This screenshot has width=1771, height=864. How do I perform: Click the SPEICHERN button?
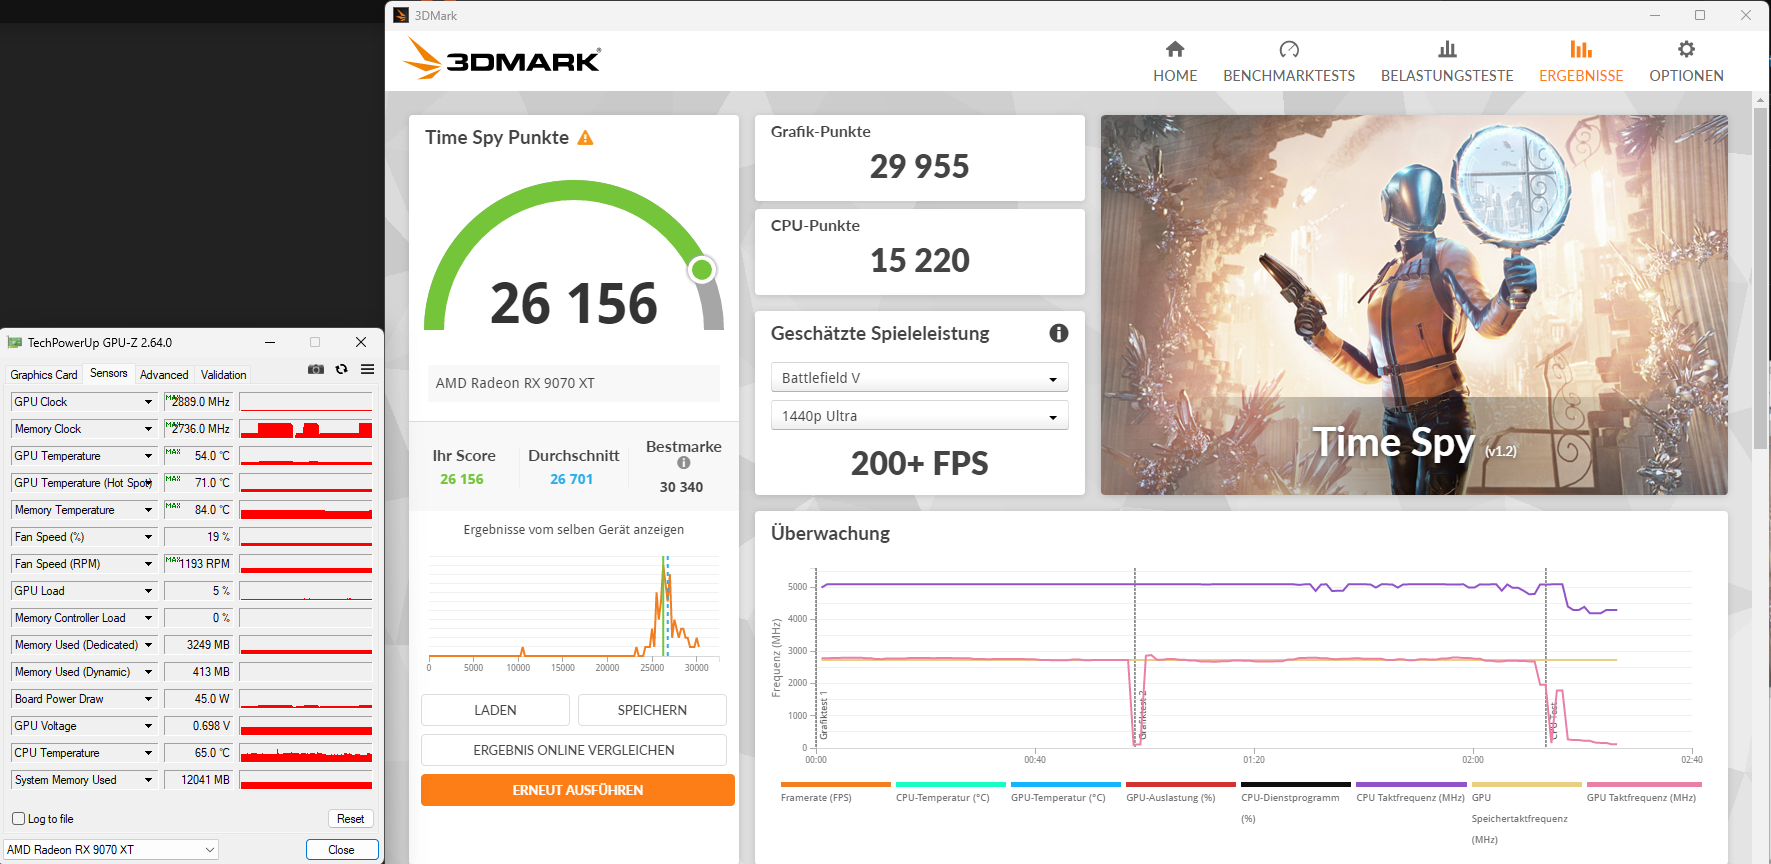coord(652,710)
